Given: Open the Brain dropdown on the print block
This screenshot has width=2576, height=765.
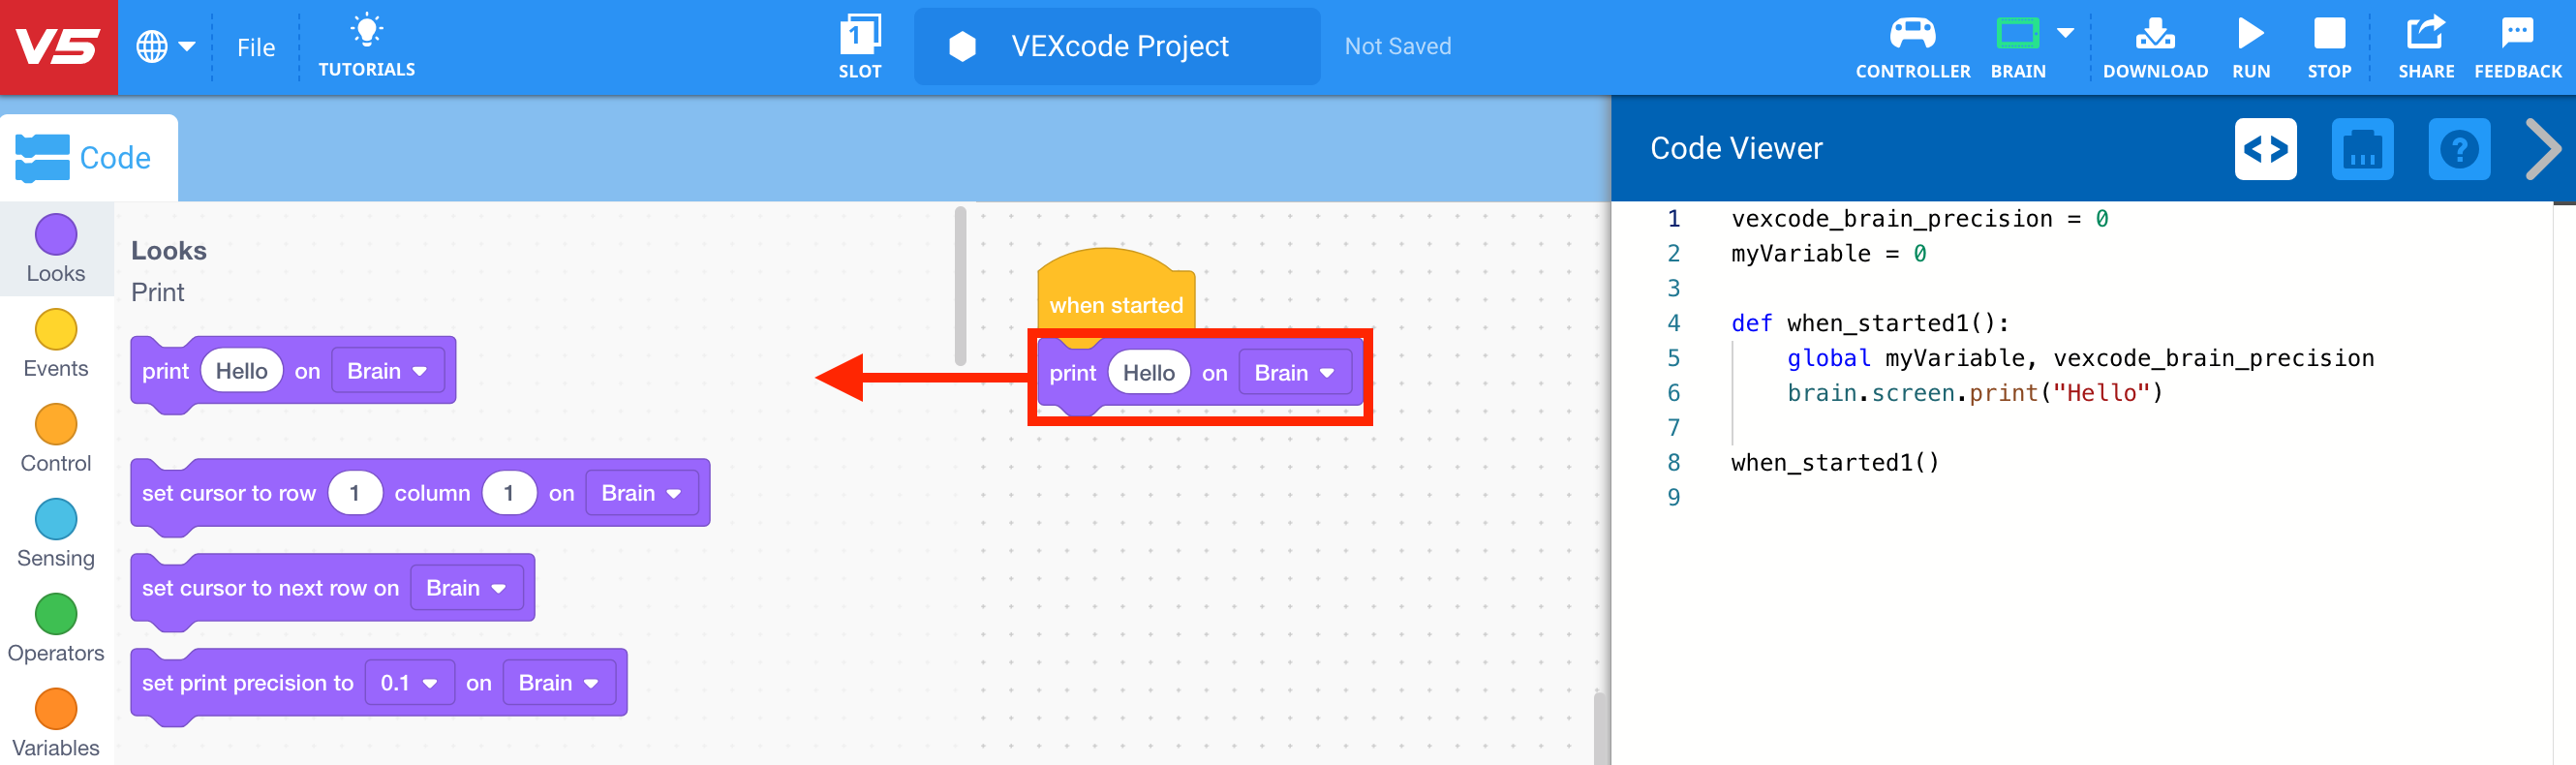Looking at the screenshot, I should pyautogui.click(x=1296, y=372).
